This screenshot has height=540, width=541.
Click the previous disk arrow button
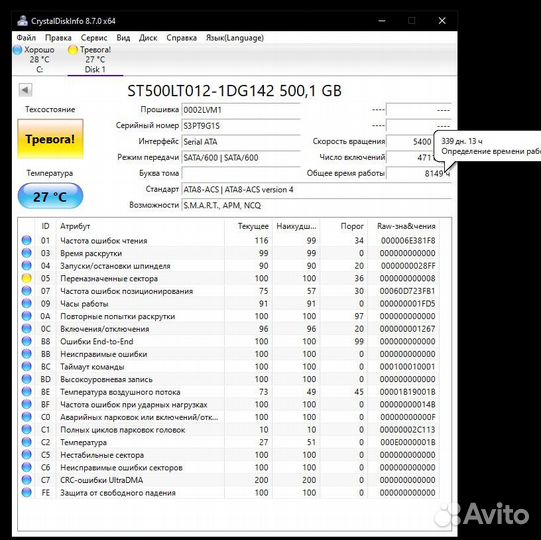pyautogui.click(x=25, y=90)
